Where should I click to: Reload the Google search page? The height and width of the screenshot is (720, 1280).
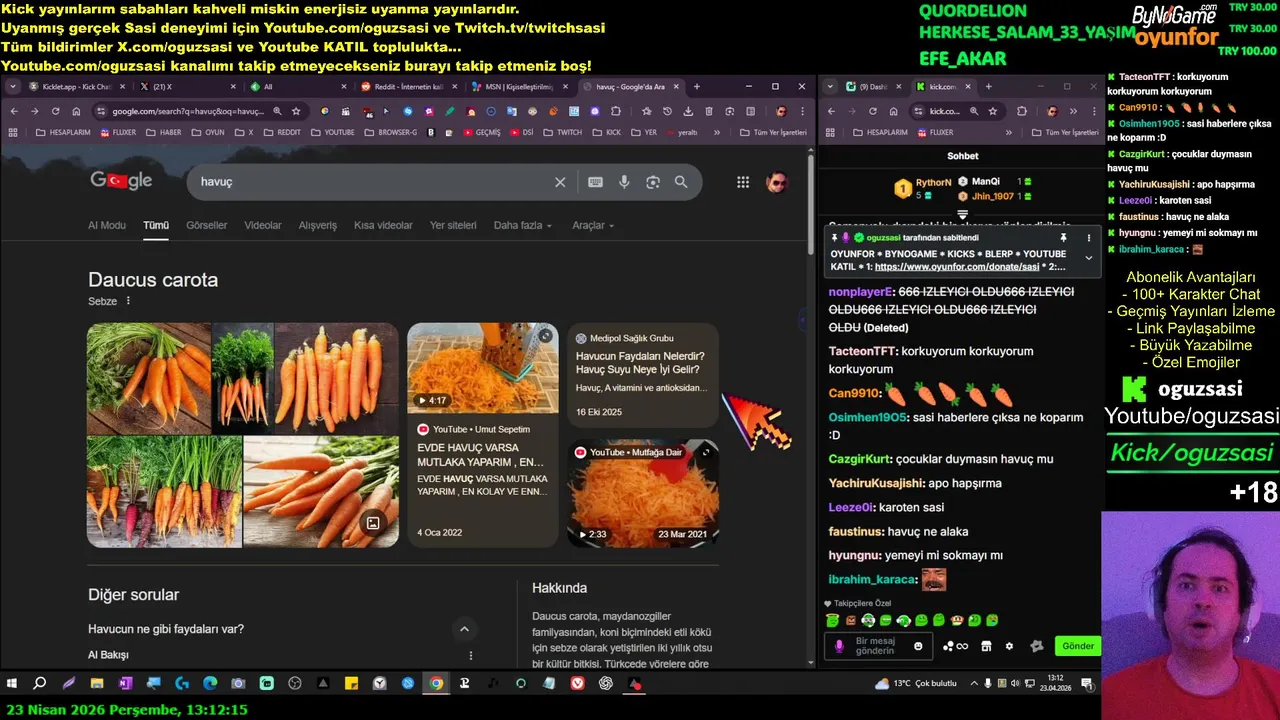(55, 111)
